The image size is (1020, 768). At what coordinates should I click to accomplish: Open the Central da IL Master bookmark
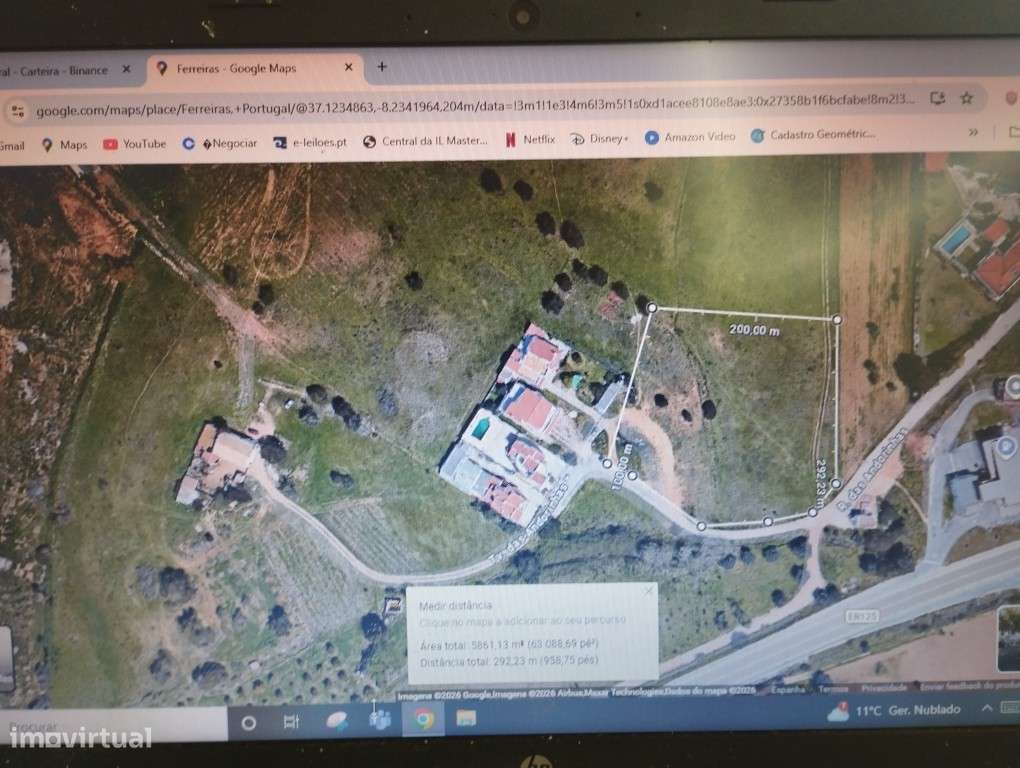425,140
